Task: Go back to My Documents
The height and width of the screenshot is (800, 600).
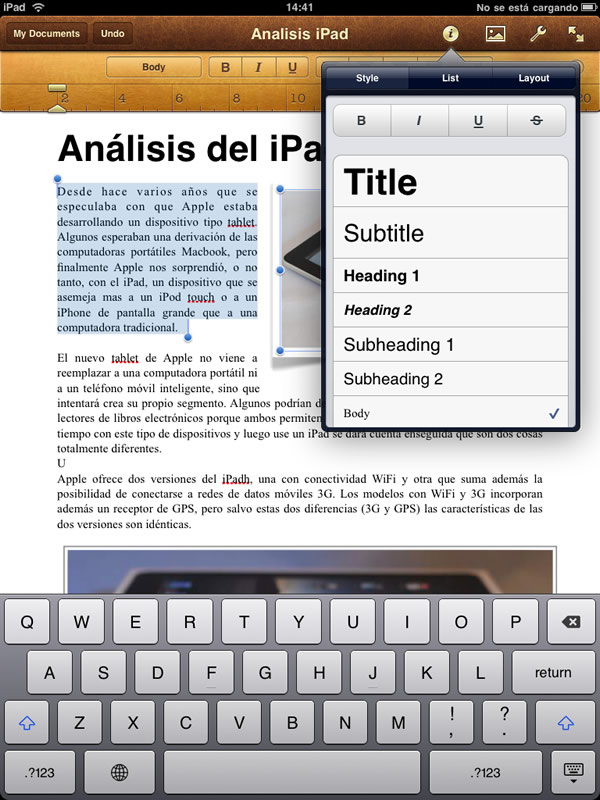Action: (x=46, y=34)
